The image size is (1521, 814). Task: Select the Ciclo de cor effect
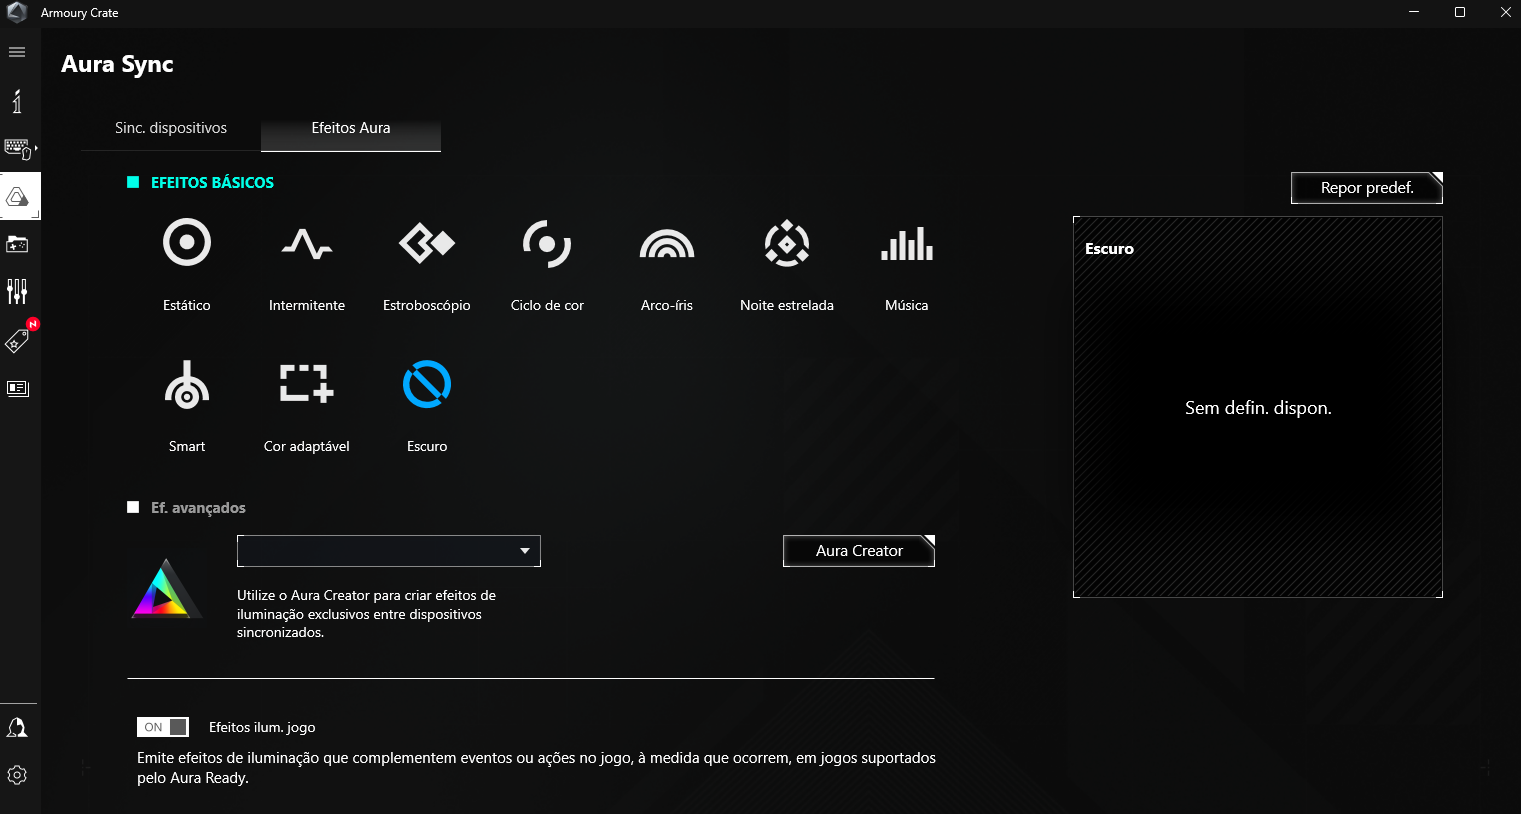[x=547, y=243]
